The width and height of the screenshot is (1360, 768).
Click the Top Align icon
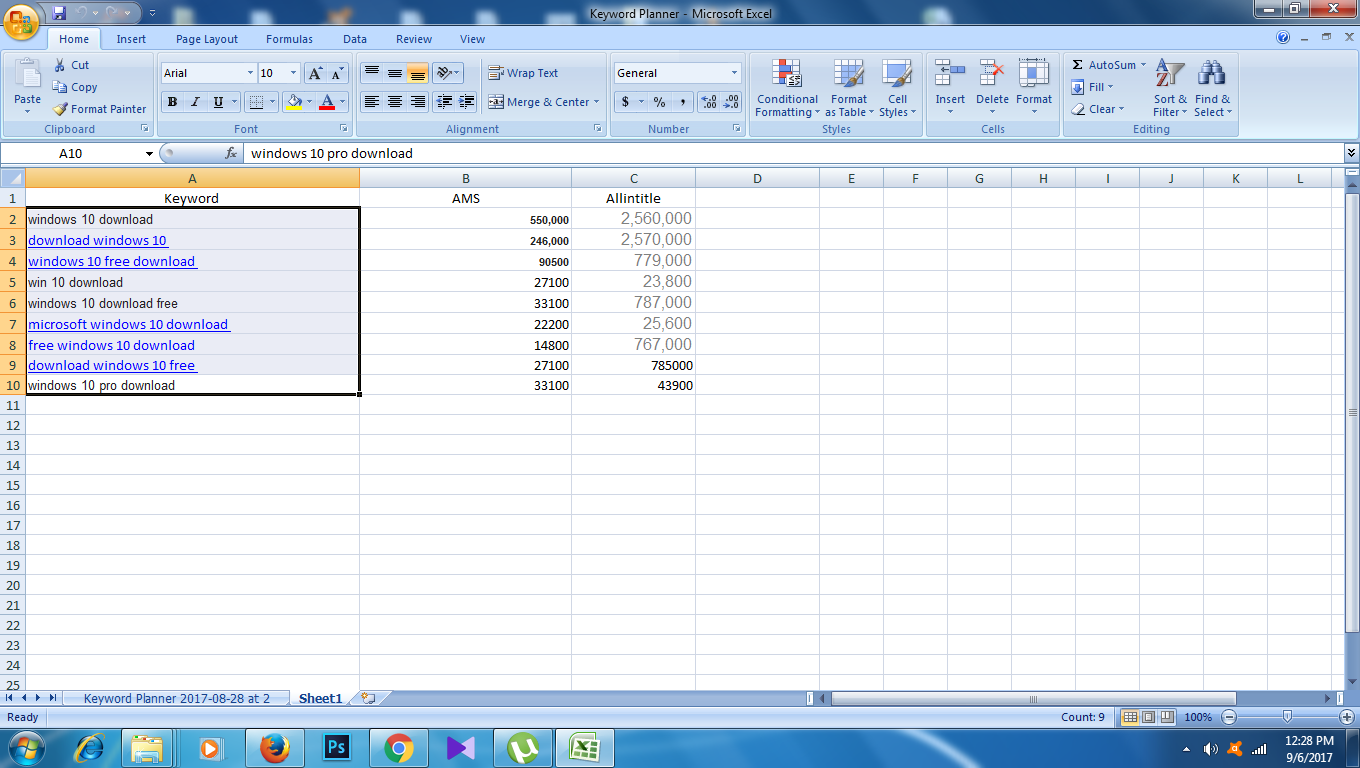[372, 73]
